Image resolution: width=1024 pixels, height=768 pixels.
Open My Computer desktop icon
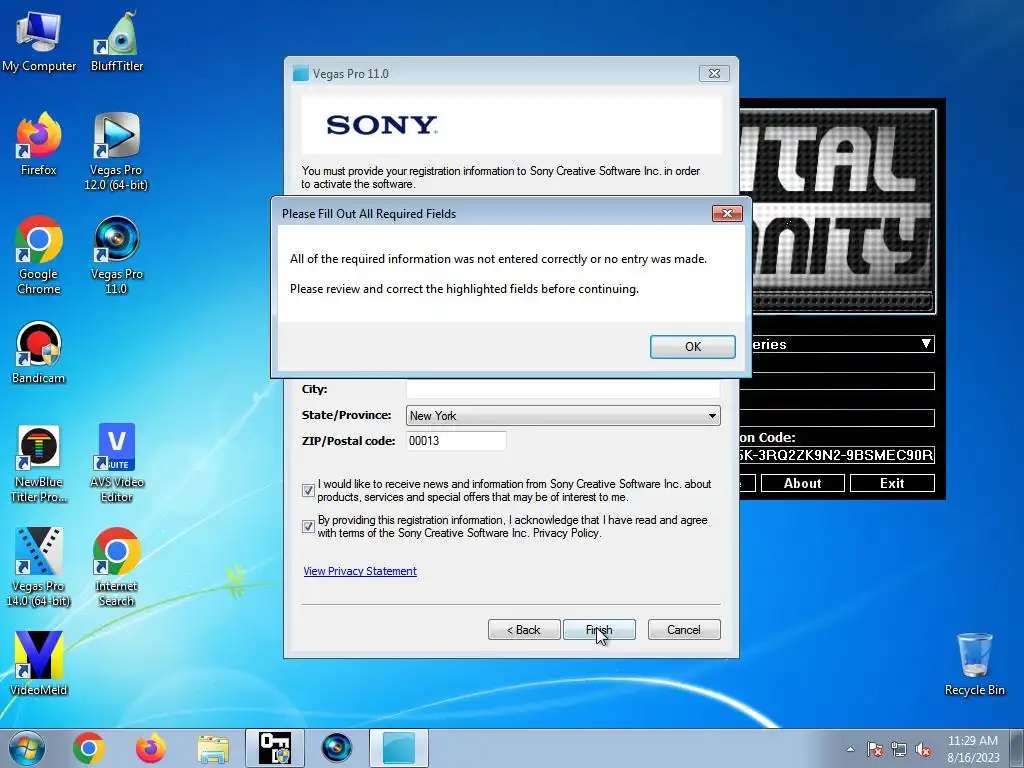click(x=39, y=40)
